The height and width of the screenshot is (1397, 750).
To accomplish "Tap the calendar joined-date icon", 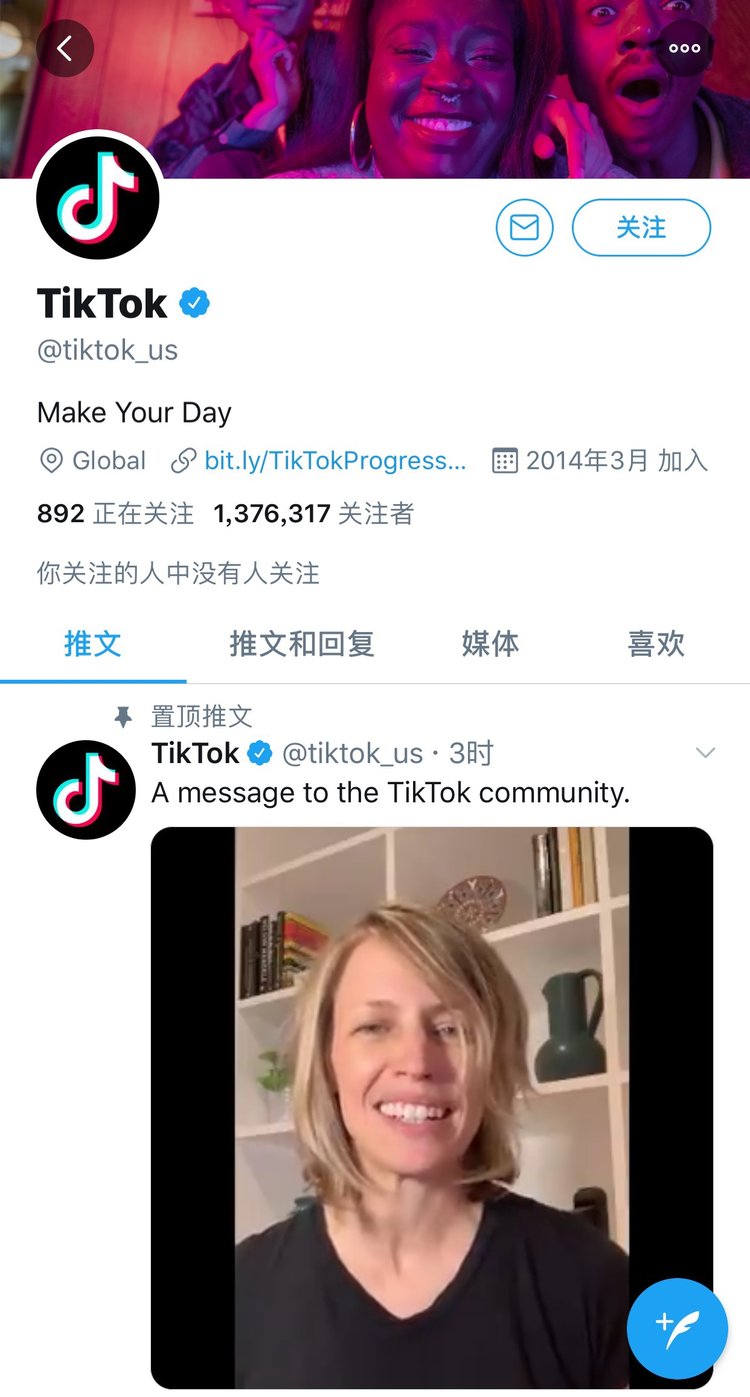I will (x=505, y=461).
